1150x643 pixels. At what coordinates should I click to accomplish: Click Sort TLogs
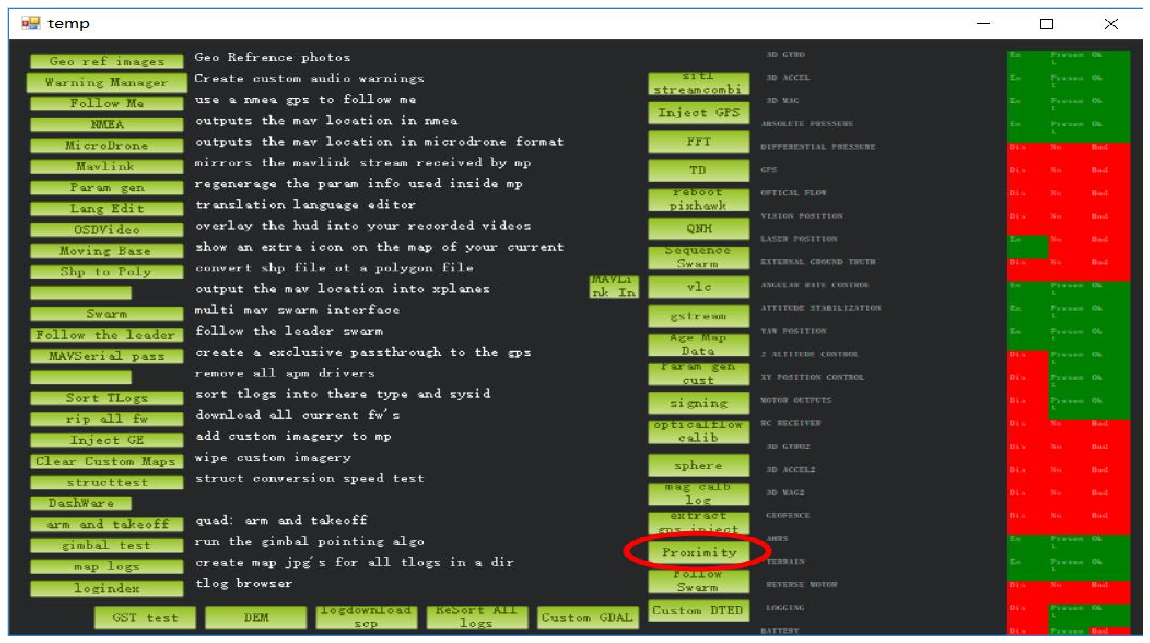[106, 398]
